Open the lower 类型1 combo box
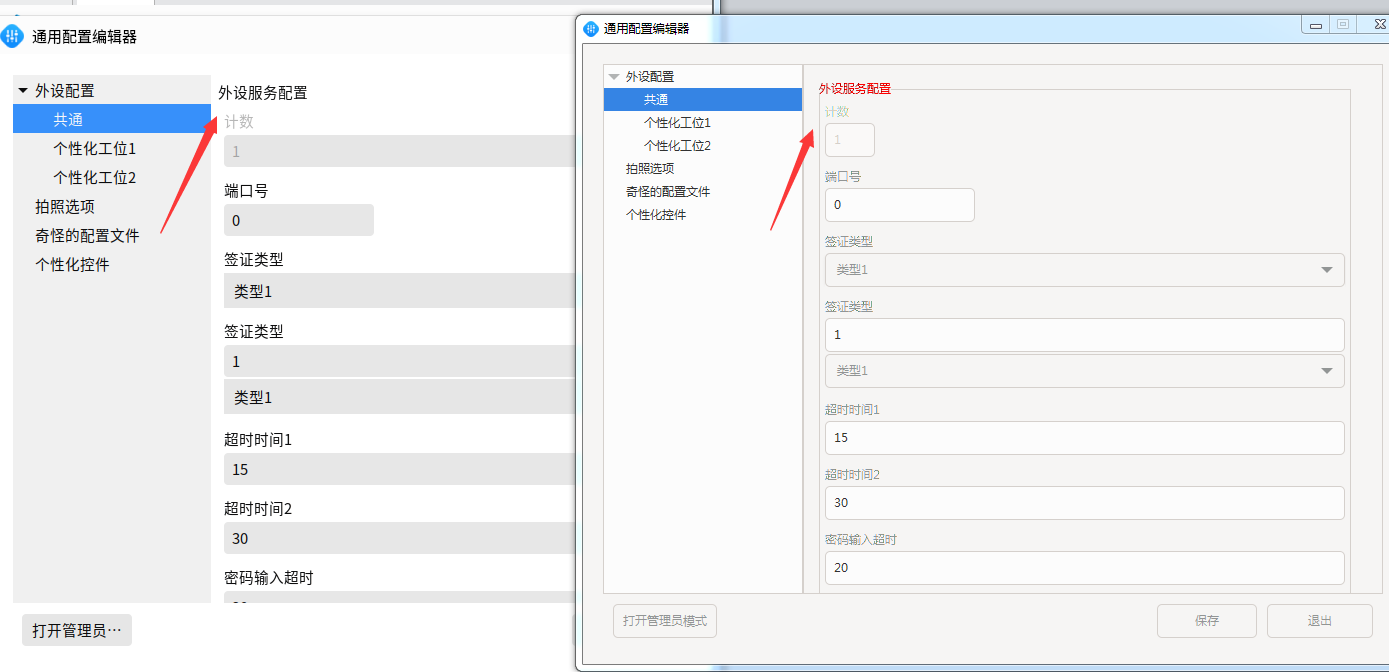This screenshot has height=672, width=1389. point(1084,371)
